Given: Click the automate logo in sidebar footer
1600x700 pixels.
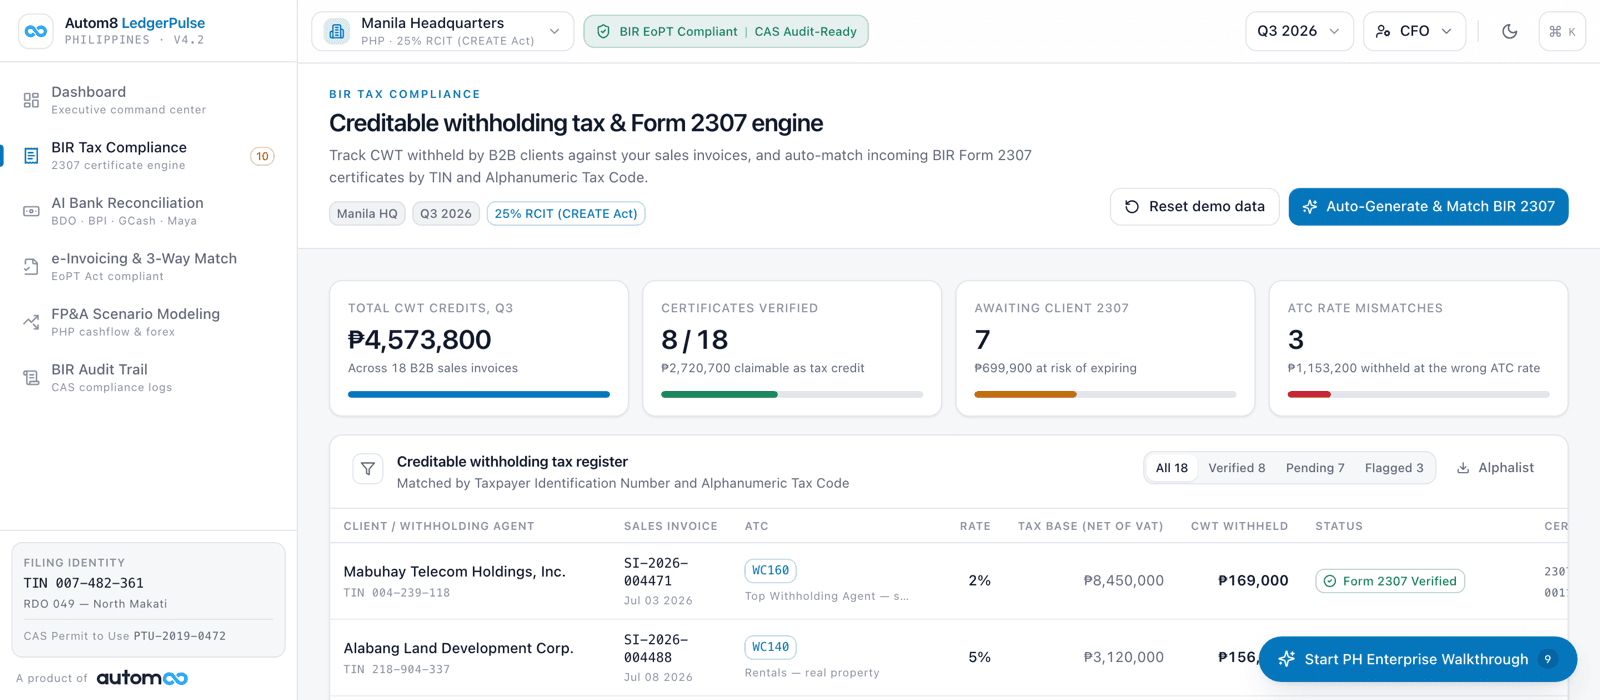Looking at the screenshot, I should click(x=142, y=678).
